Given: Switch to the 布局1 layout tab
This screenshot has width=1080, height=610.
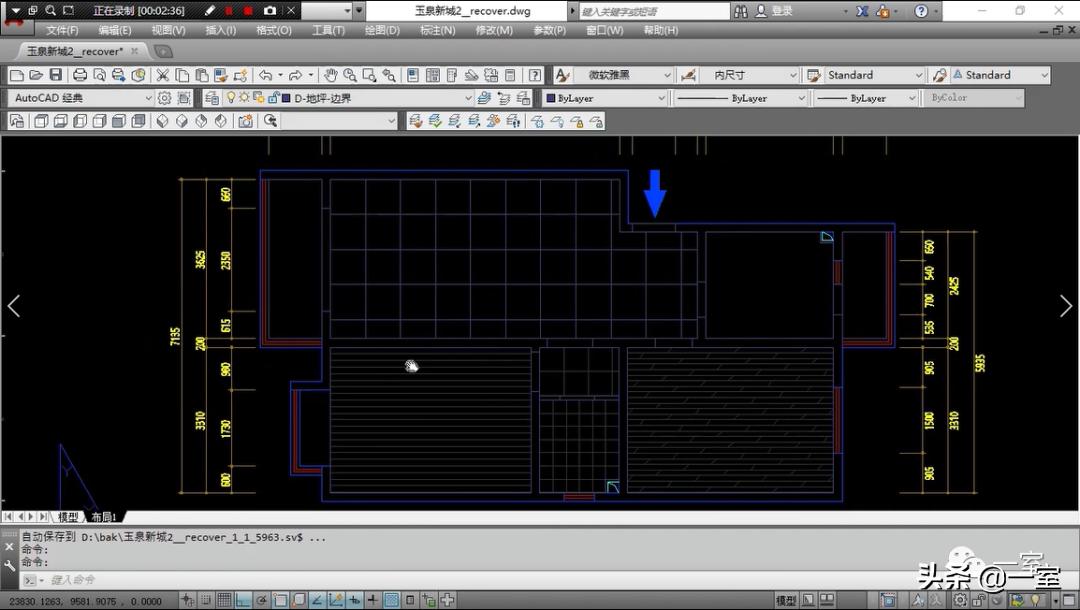Looking at the screenshot, I should [x=104, y=517].
